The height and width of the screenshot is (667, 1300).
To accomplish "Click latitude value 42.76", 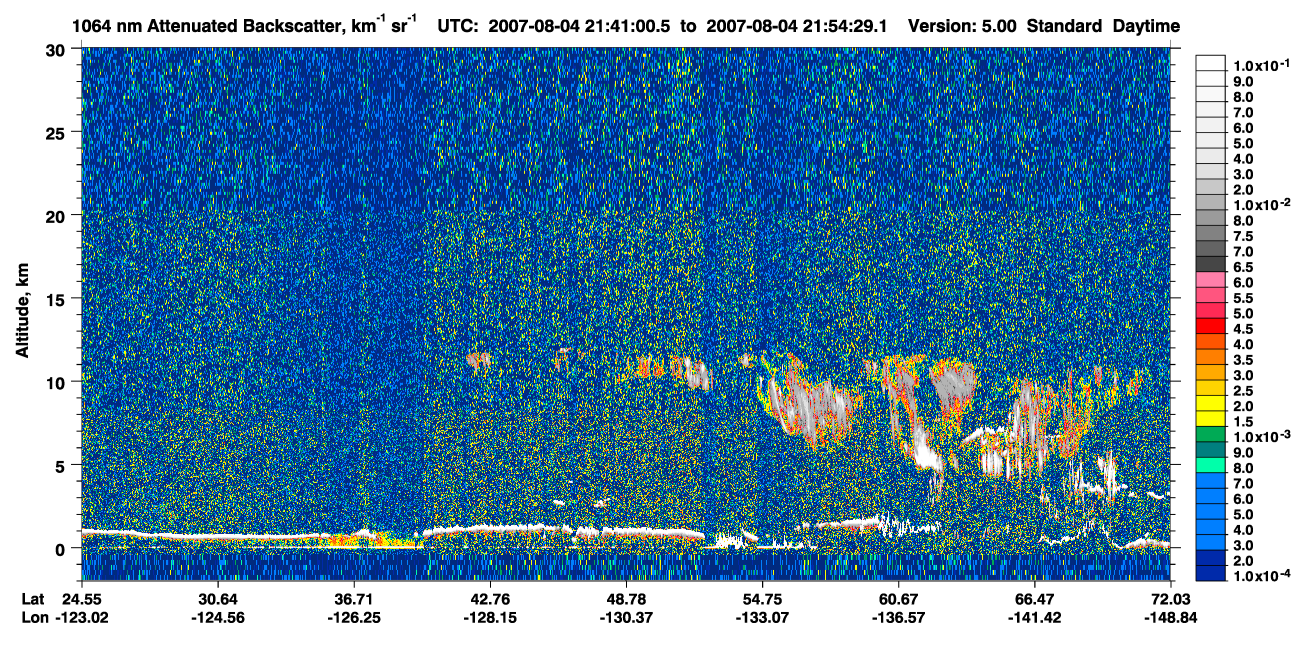I will click(490, 598).
